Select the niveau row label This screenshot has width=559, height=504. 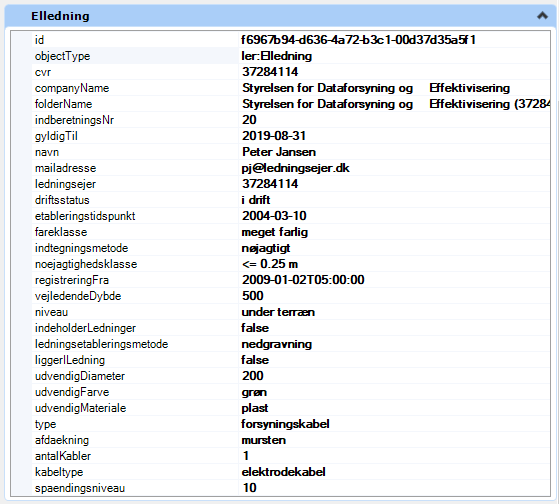pyautogui.click(x=51, y=312)
